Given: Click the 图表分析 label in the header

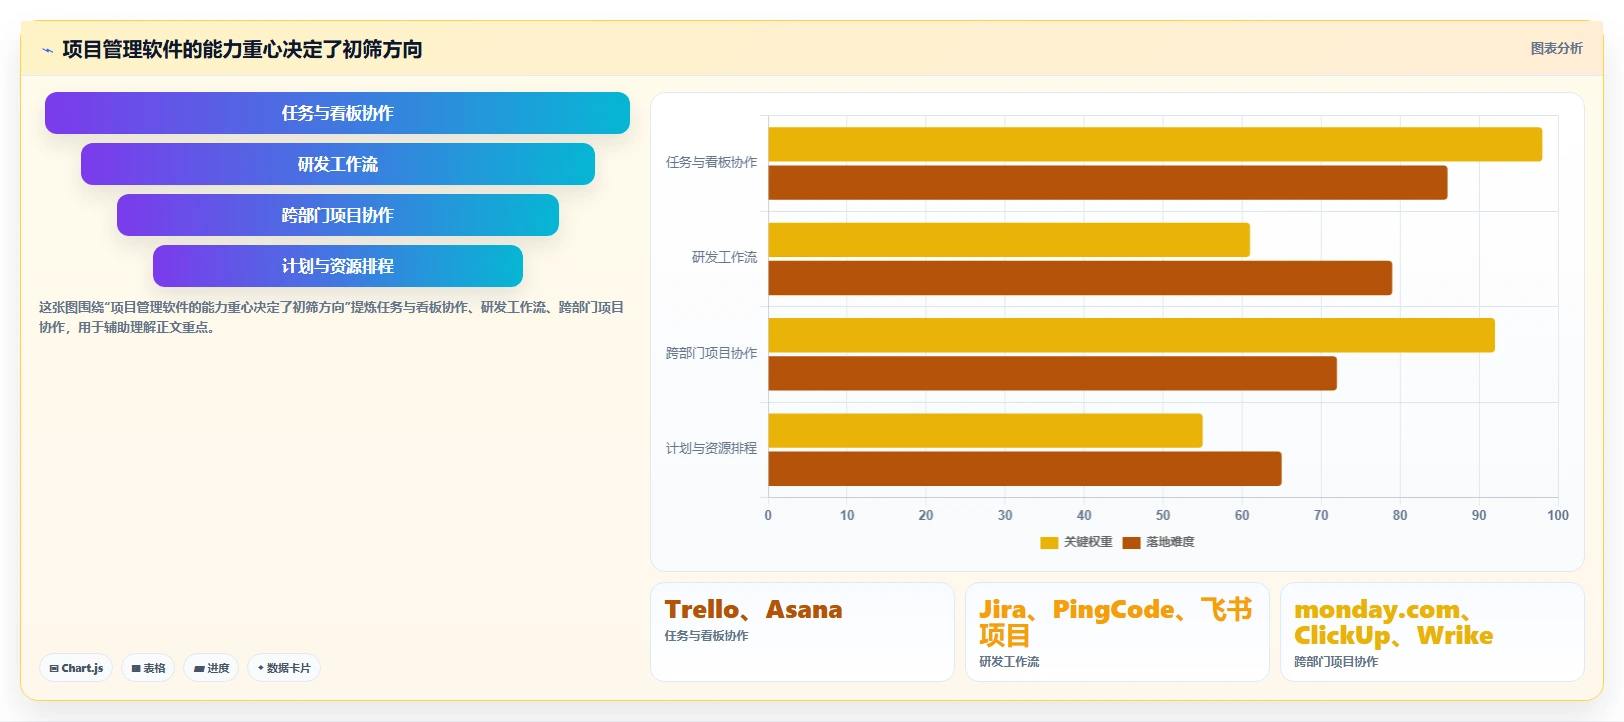Looking at the screenshot, I should (1556, 48).
